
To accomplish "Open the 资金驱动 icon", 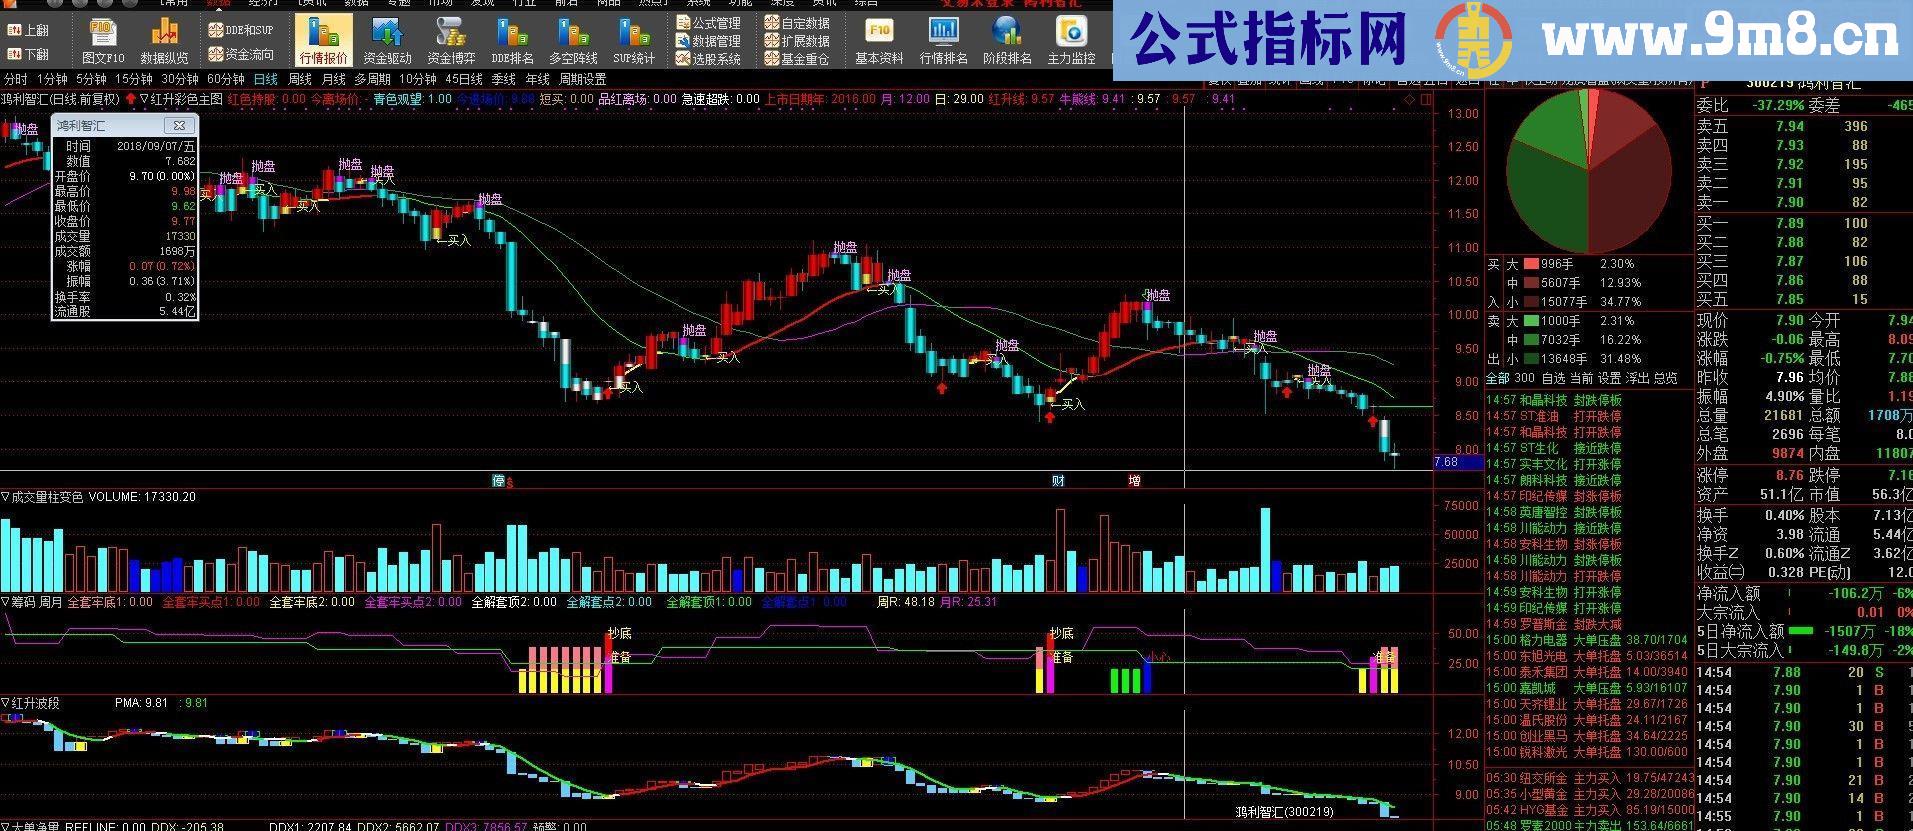I will coord(387,41).
